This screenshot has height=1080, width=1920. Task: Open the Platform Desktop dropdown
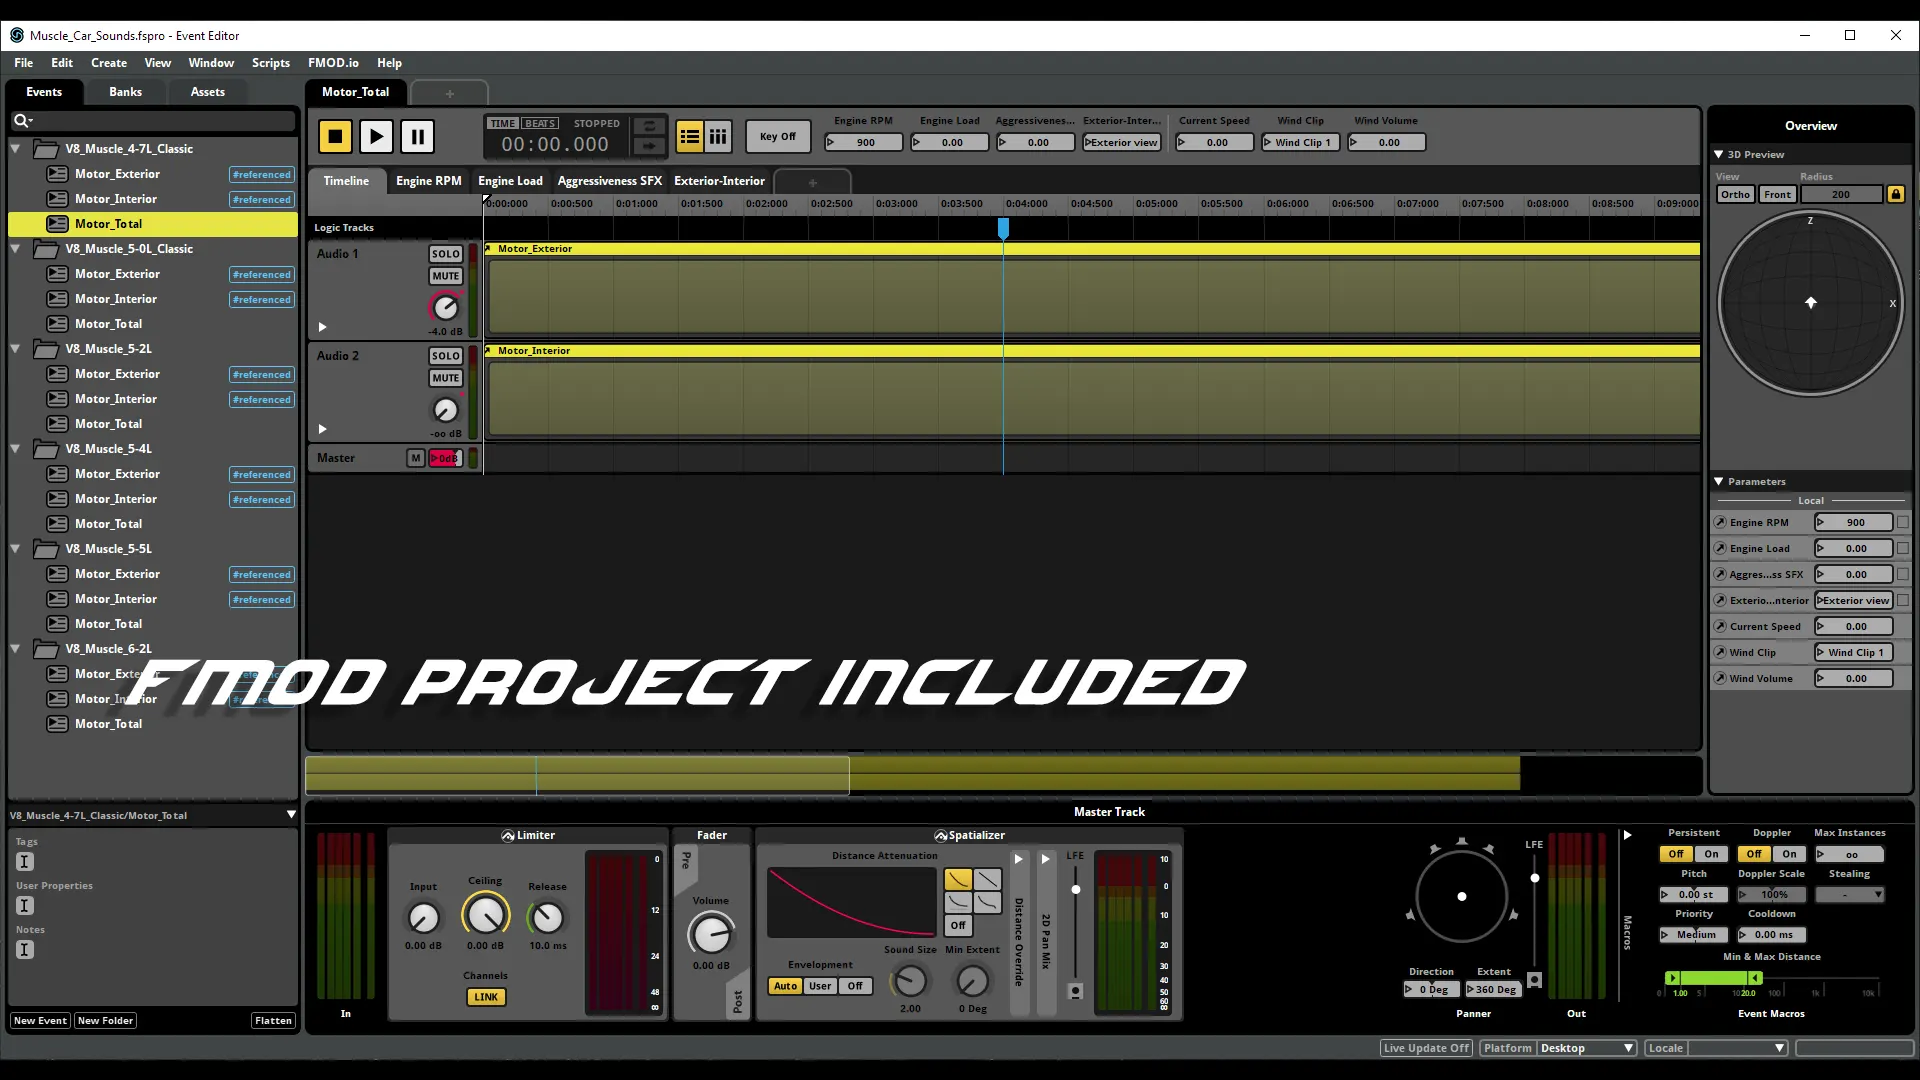tap(1585, 1048)
